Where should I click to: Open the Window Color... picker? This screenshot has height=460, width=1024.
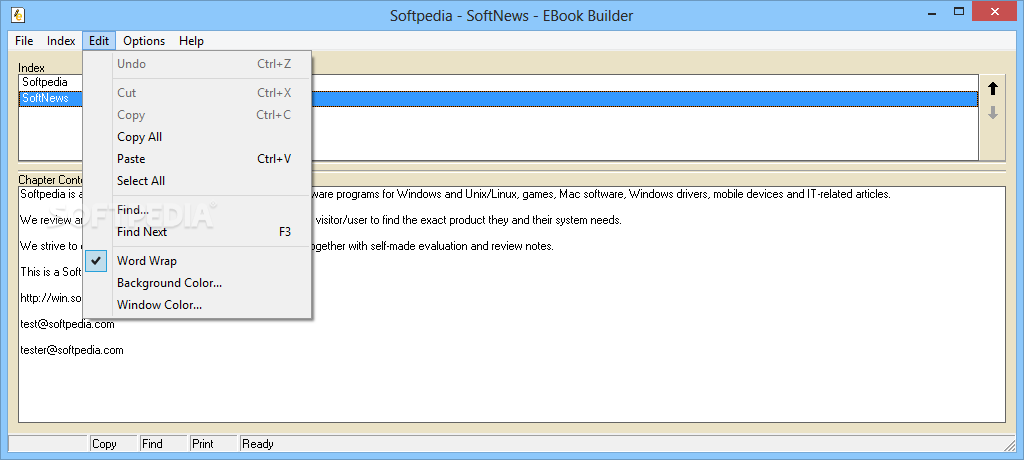197,305
